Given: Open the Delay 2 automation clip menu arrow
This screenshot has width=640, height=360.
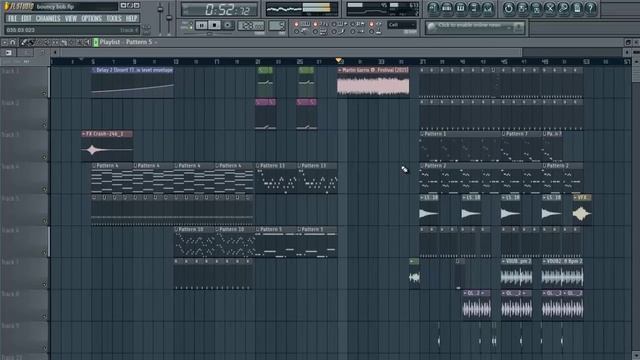Looking at the screenshot, I should [x=94, y=70].
